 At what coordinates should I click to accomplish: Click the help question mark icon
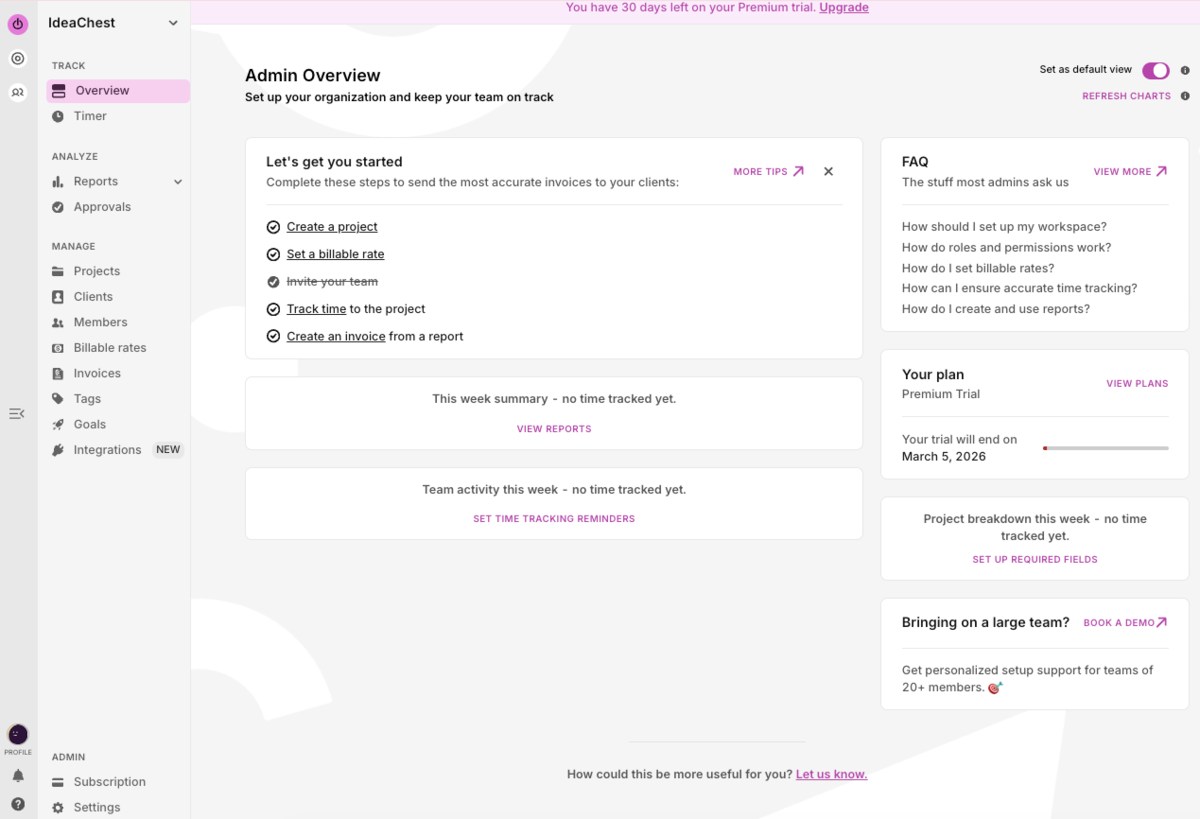coord(17,803)
